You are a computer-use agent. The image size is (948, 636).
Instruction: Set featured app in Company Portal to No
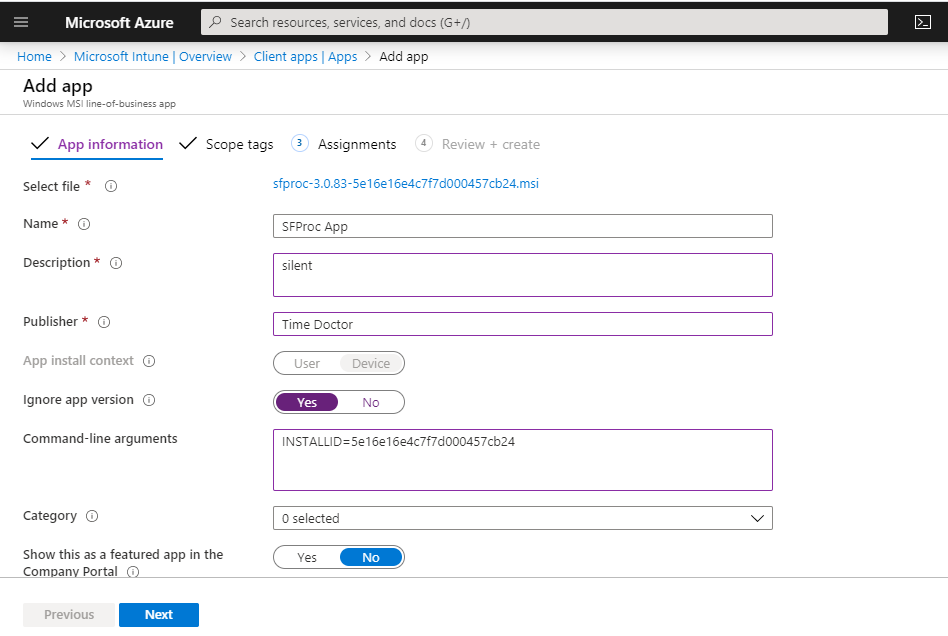(371, 557)
